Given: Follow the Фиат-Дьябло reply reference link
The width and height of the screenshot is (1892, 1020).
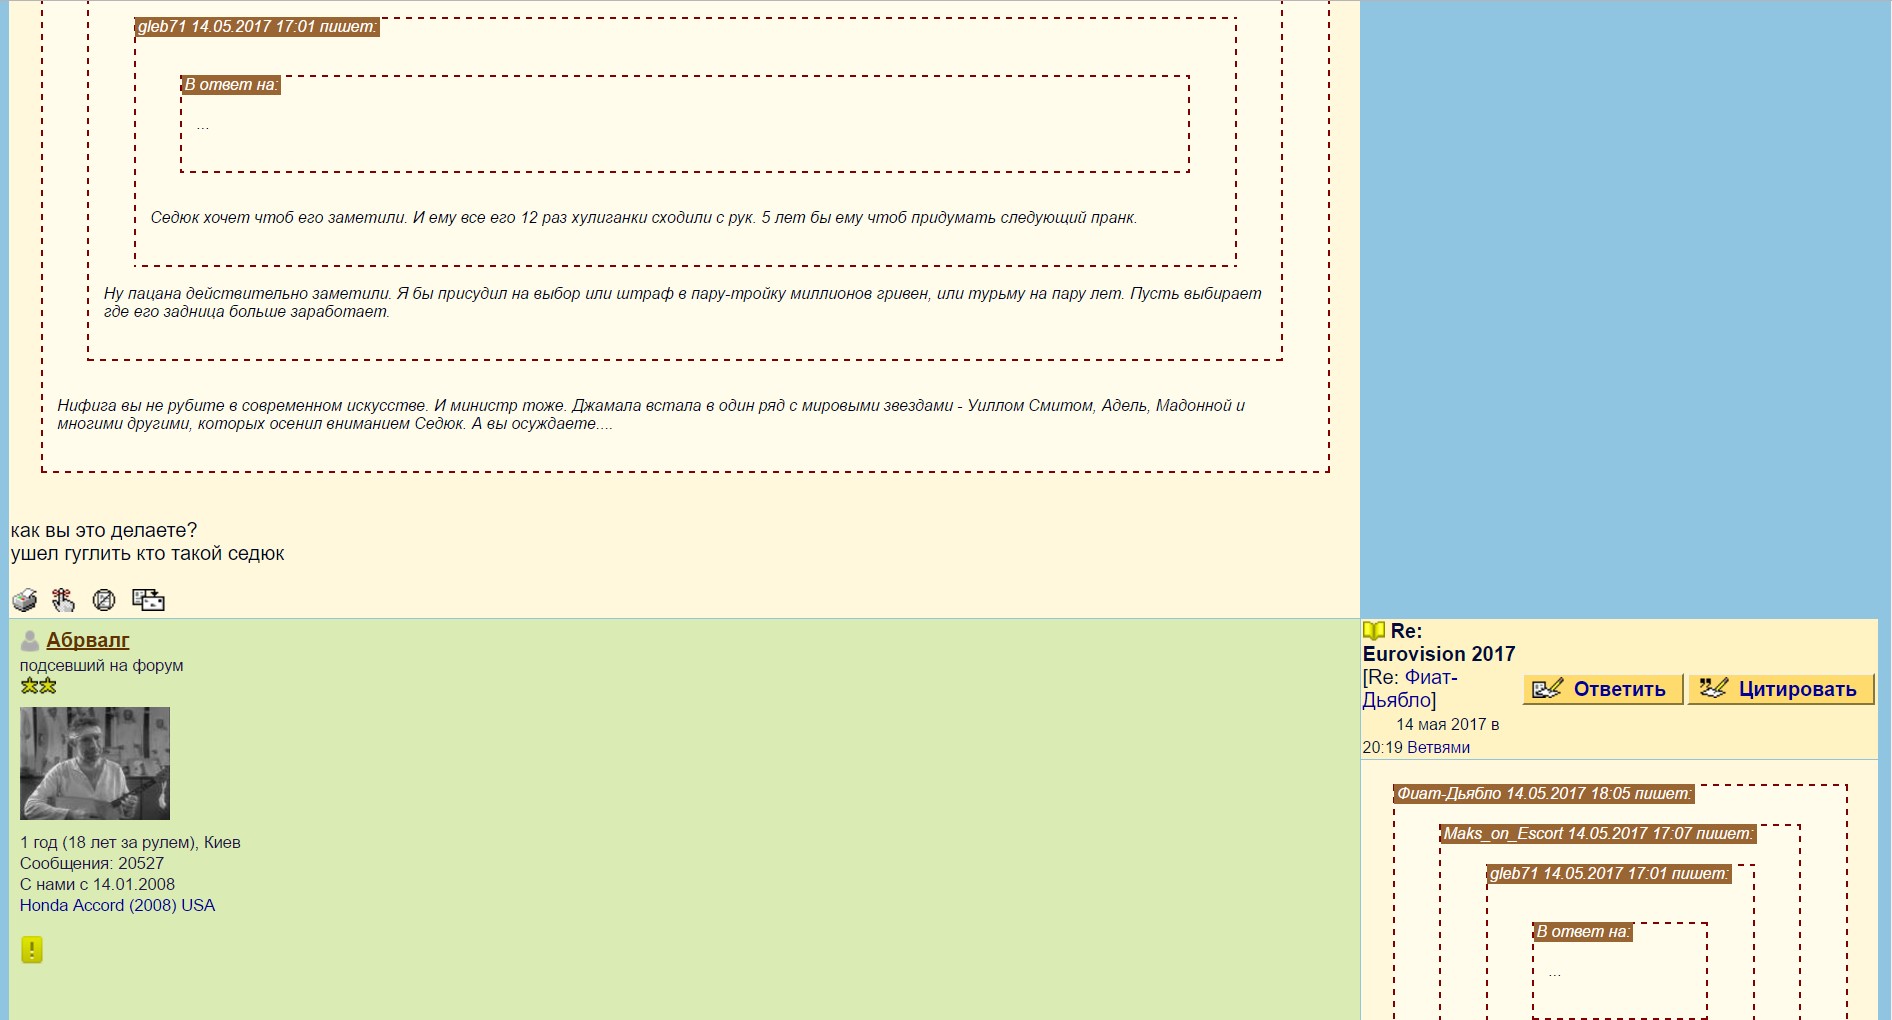Looking at the screenshot, I should 1410,689.
